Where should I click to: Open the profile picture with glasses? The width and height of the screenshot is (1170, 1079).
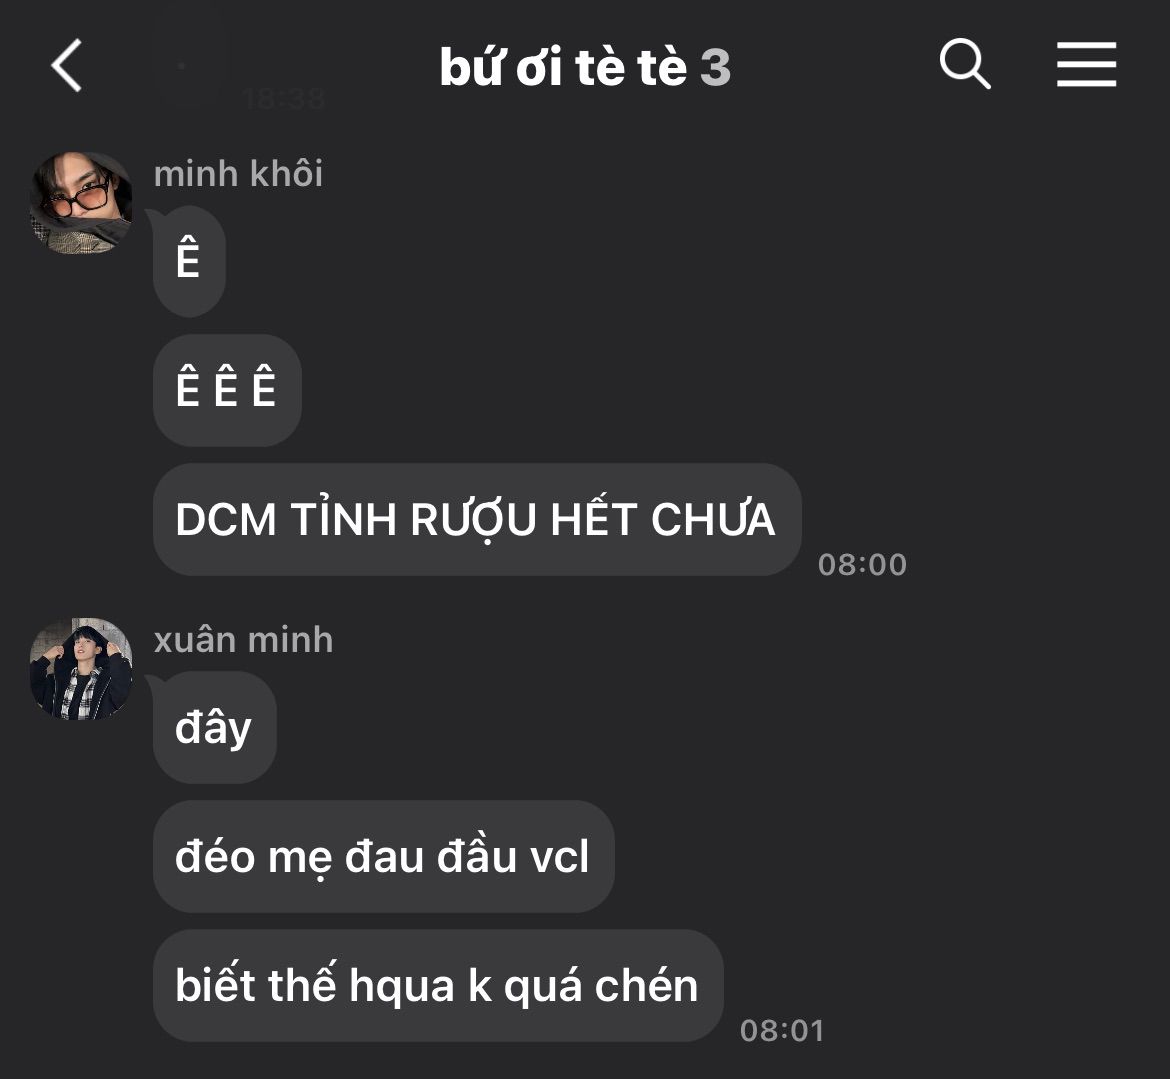81,203
